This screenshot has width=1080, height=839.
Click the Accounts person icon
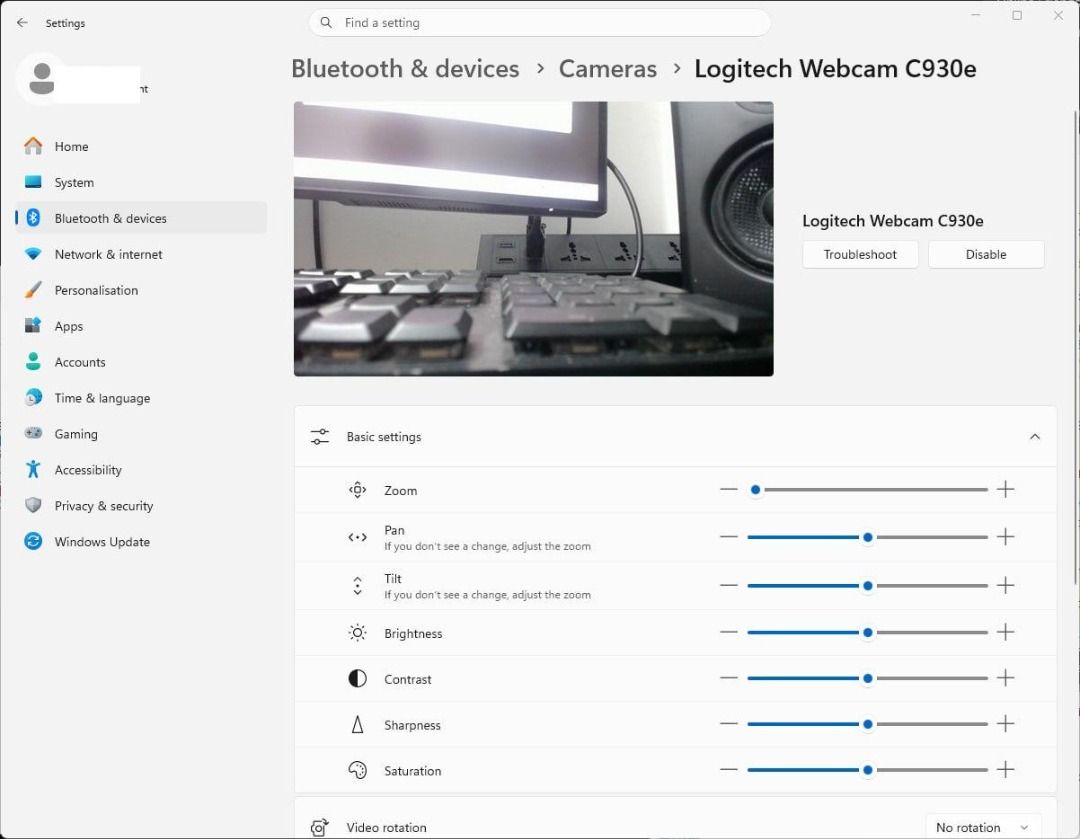(x=33, y=362)
